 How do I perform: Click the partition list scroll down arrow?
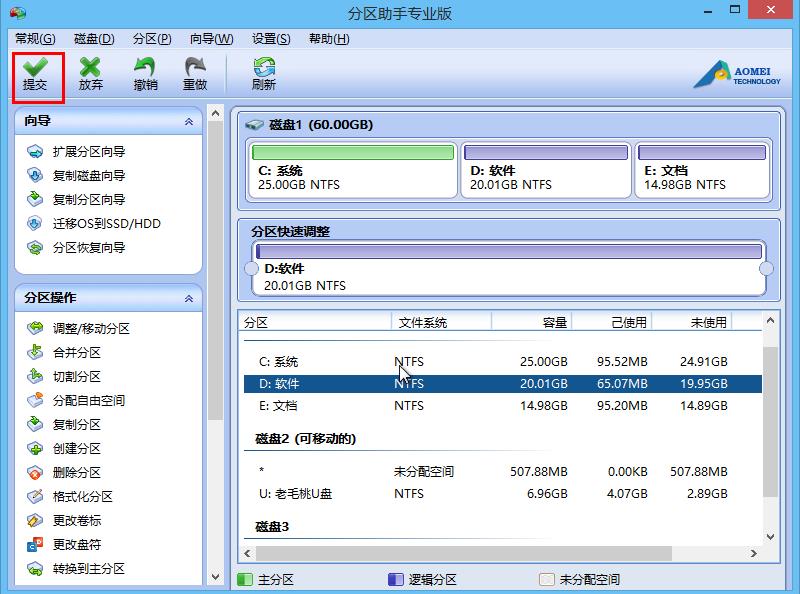770,536
